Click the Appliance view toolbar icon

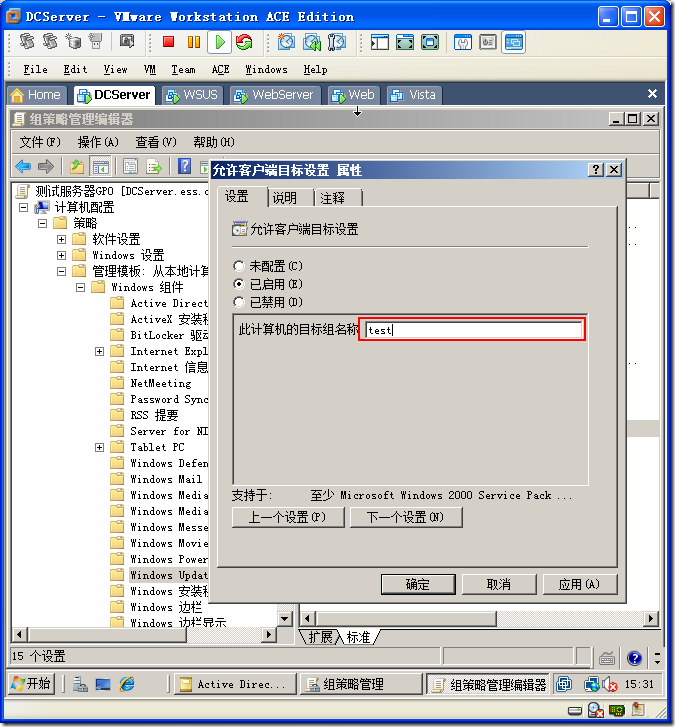[x=488, y=42]
